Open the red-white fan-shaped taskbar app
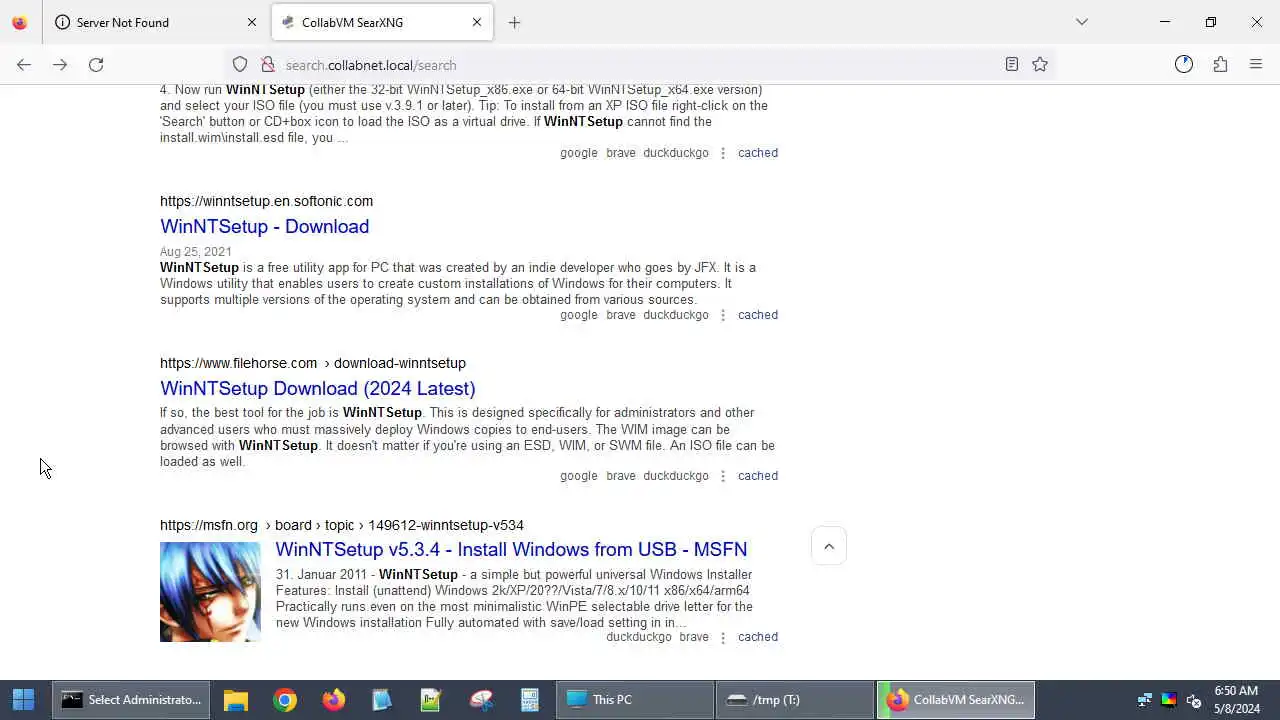This screenshot has width=1280, height=720. pyautogui.click(x=481, y=700)
